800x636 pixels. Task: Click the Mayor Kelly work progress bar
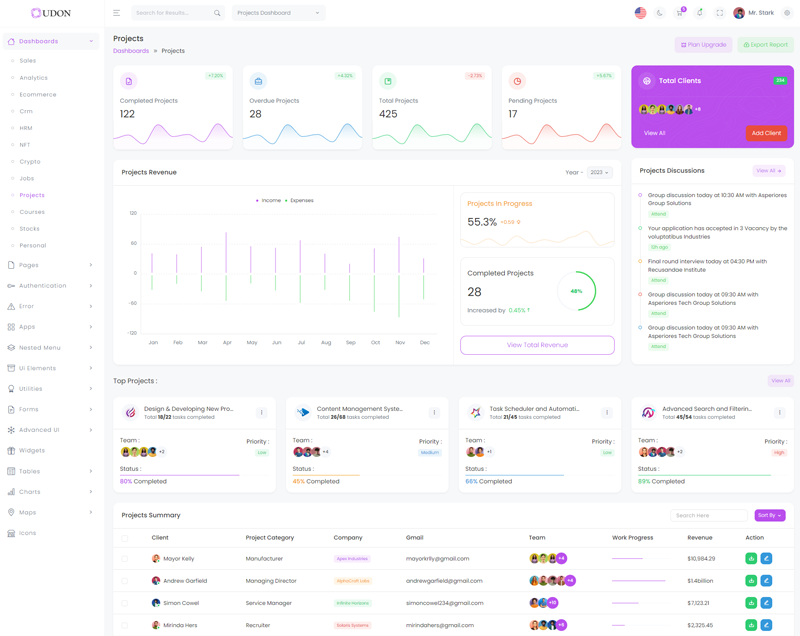628,559
